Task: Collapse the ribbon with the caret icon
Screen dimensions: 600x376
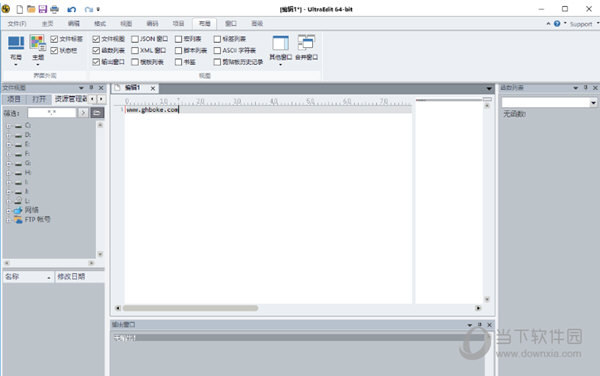Action: pyautogui.click(x=548, y=24)
